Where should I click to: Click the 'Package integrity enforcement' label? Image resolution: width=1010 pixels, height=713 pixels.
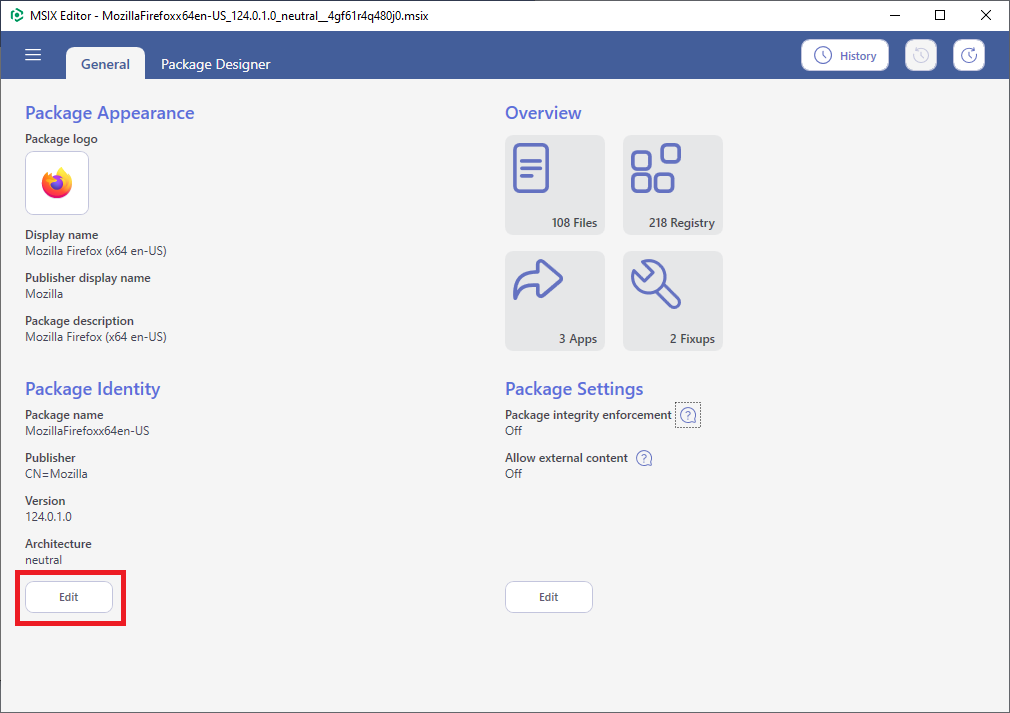588,415
